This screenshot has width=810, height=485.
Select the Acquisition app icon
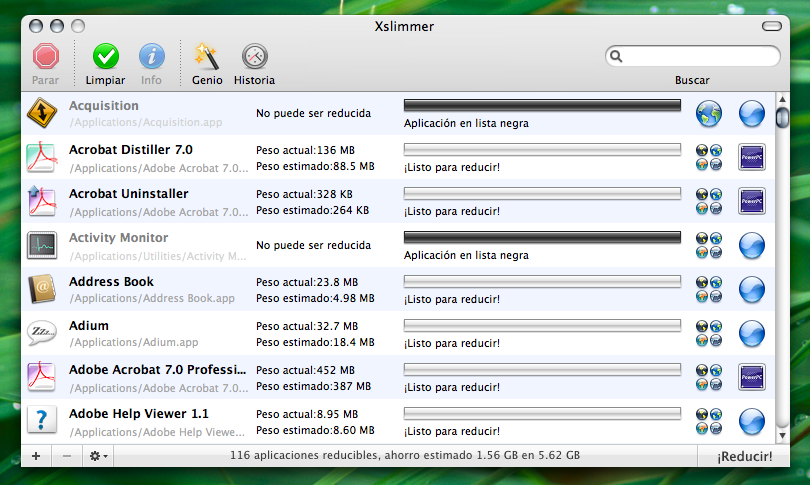click(42, 113)
